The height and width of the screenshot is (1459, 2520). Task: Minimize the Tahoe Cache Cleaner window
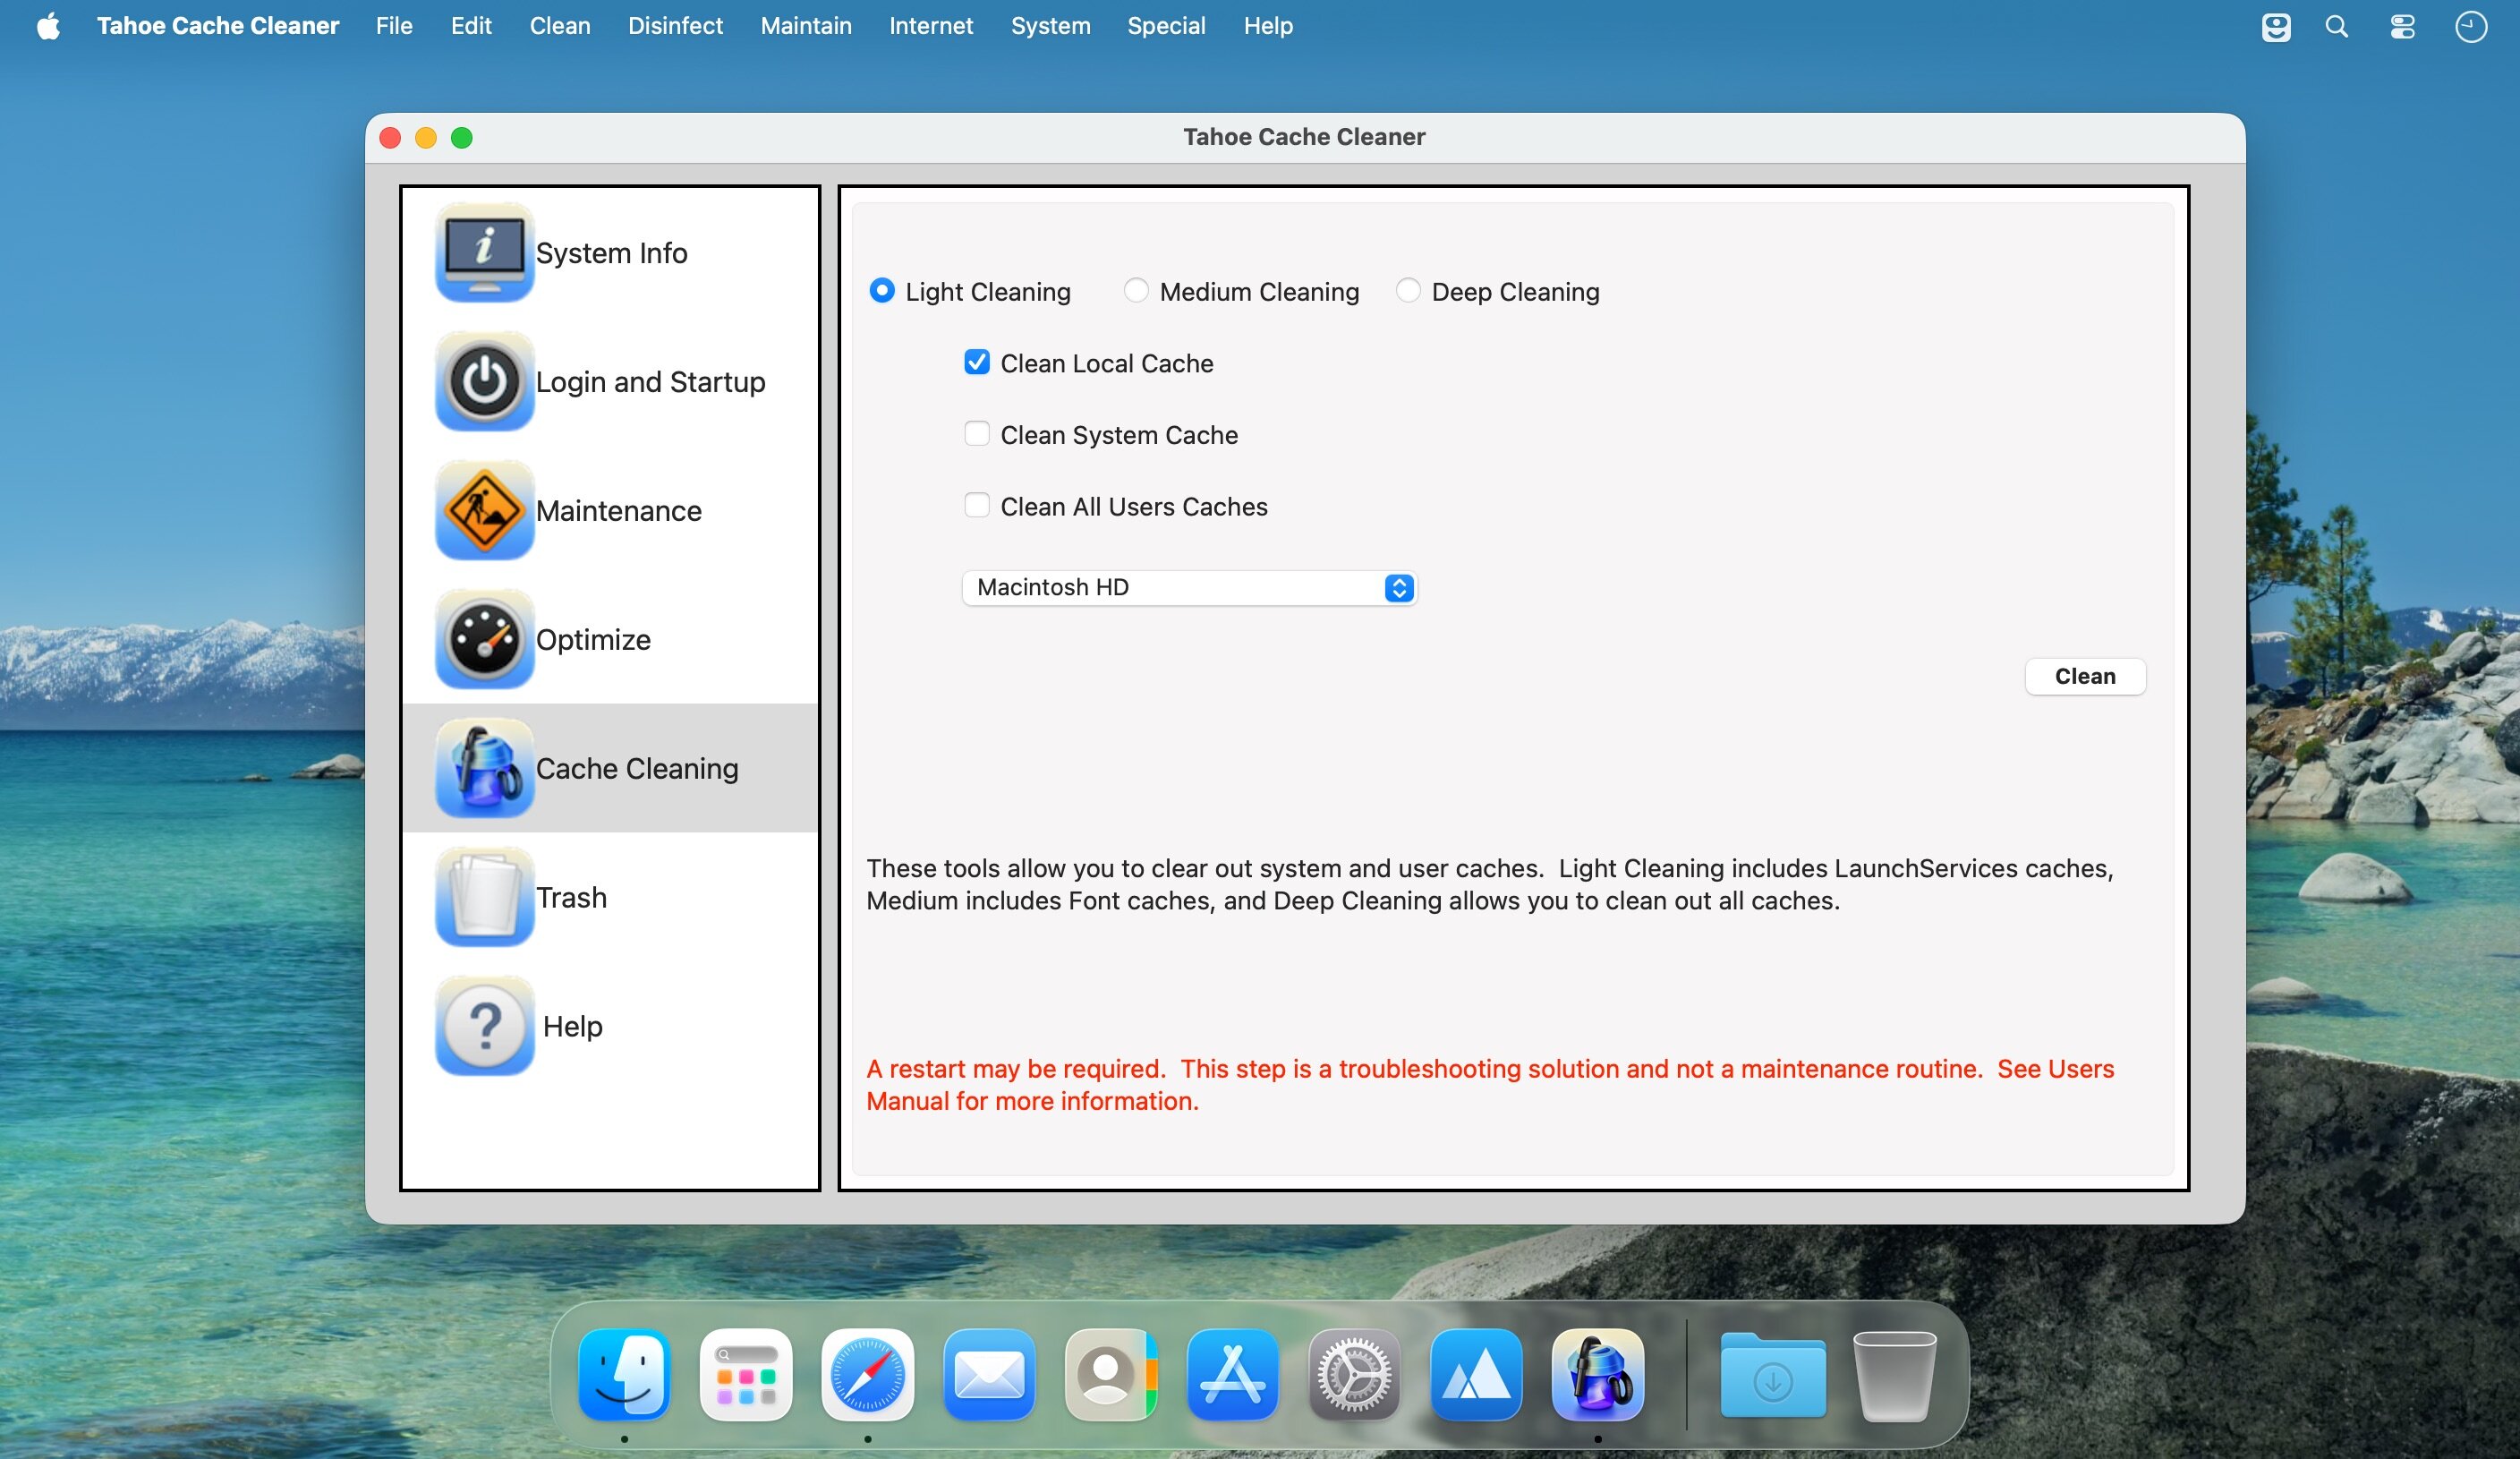[x=426, y=138]
